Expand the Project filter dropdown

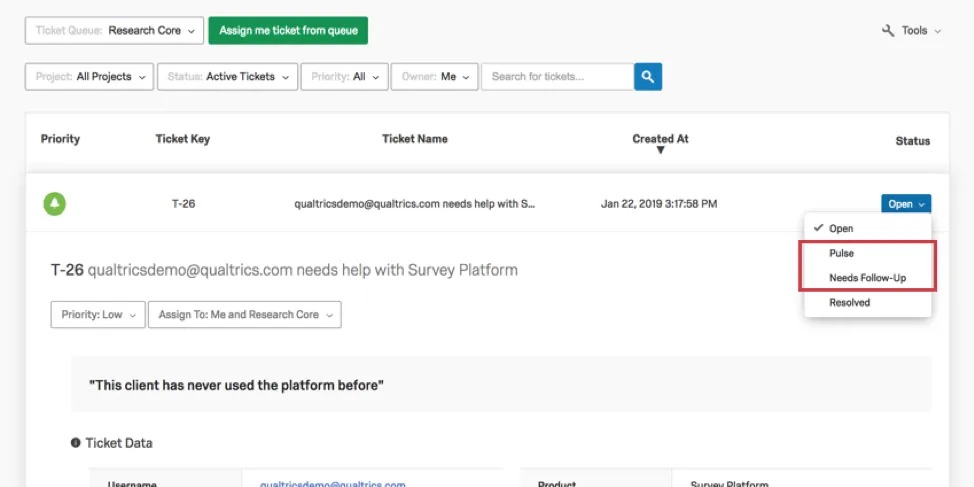[89, 77]
